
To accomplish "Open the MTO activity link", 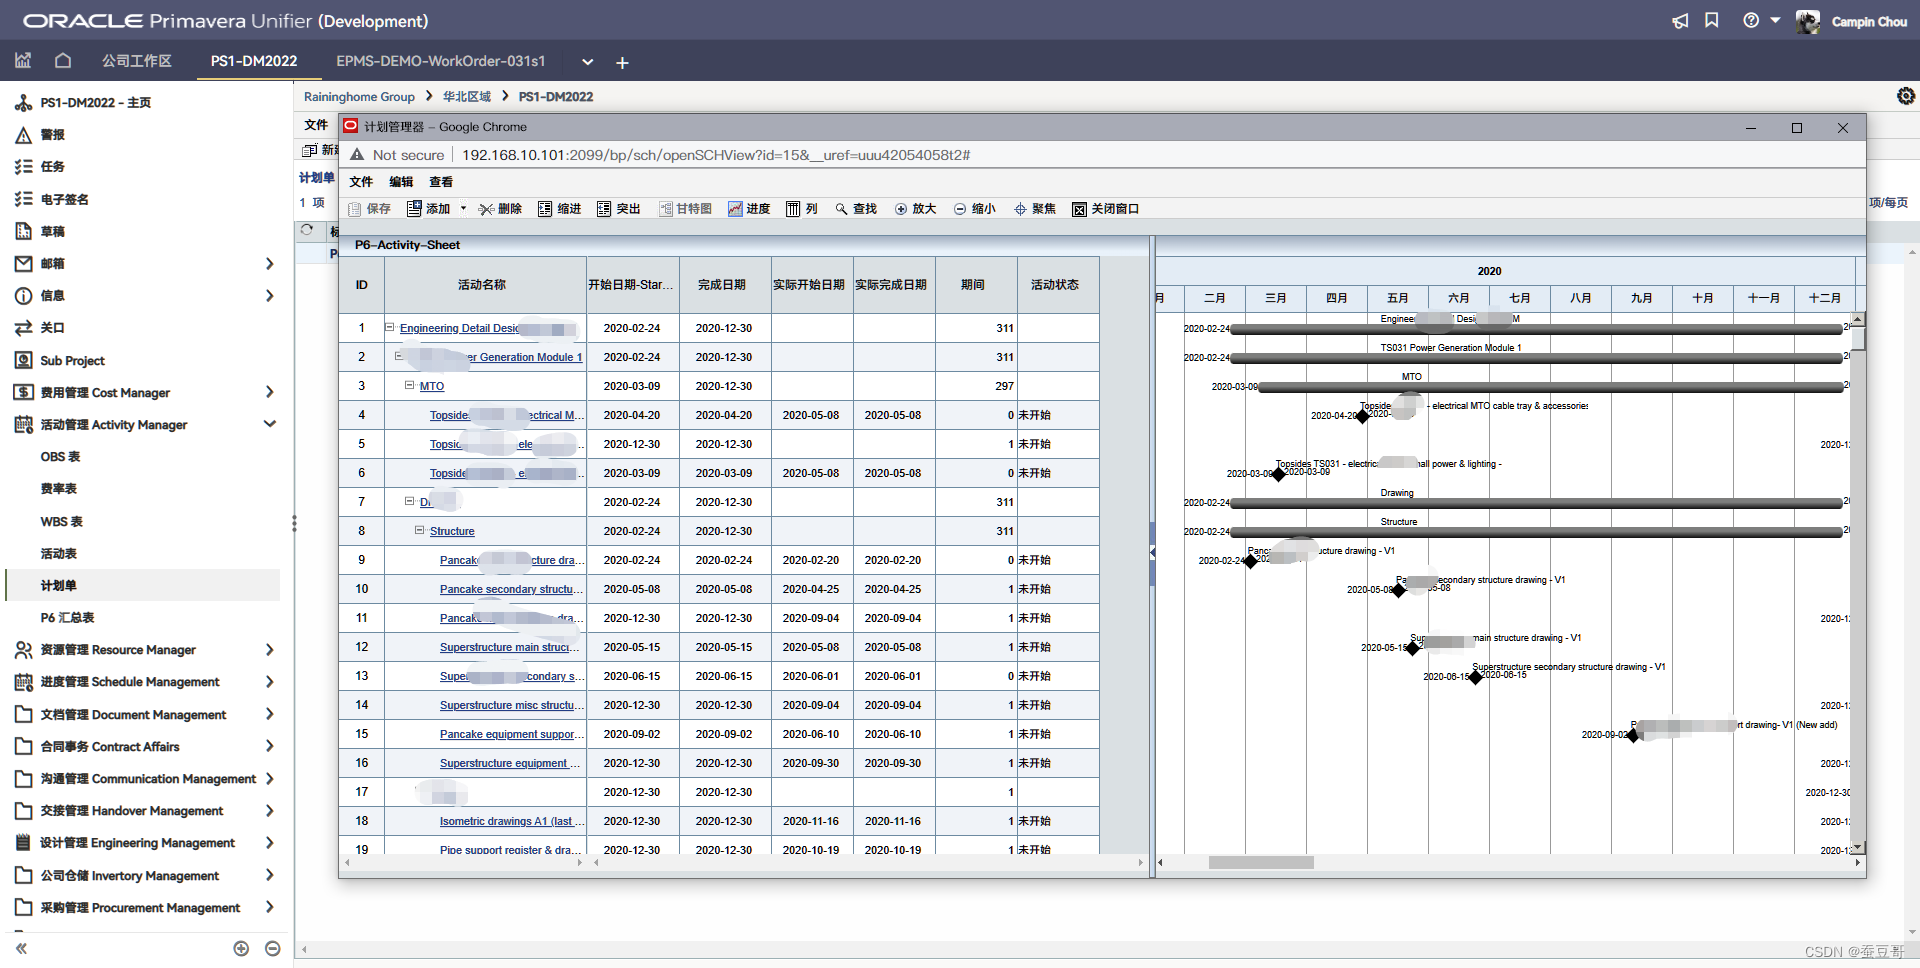I will pos(432,386).
